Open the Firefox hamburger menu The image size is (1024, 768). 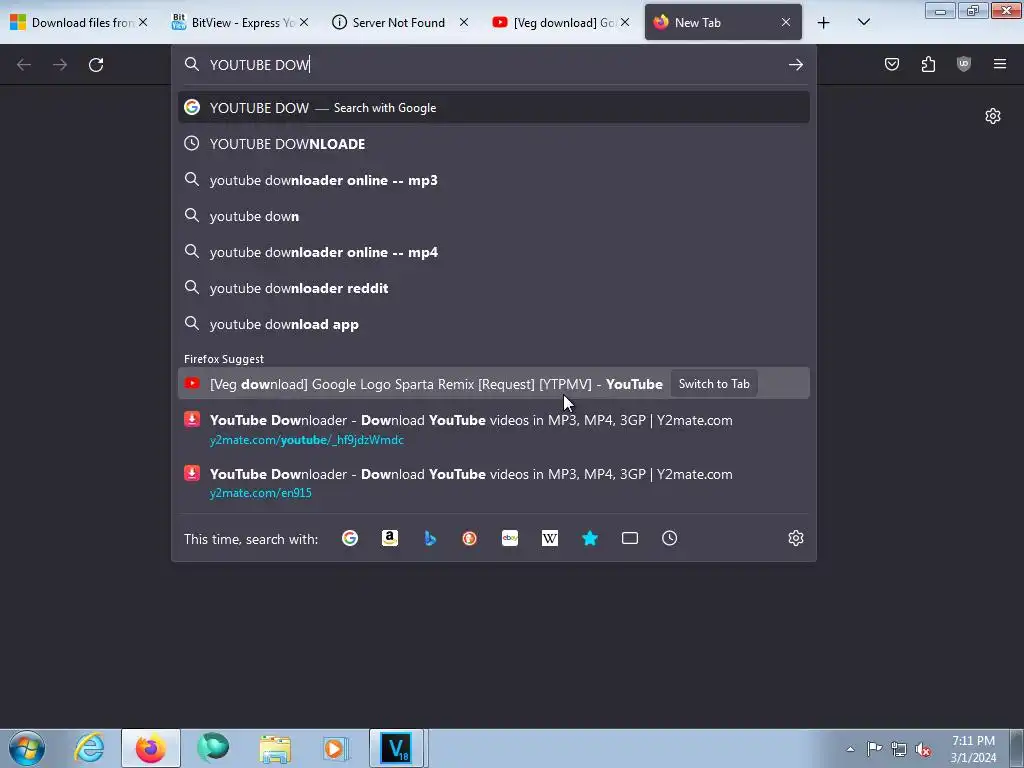[x=1000, y=64]
